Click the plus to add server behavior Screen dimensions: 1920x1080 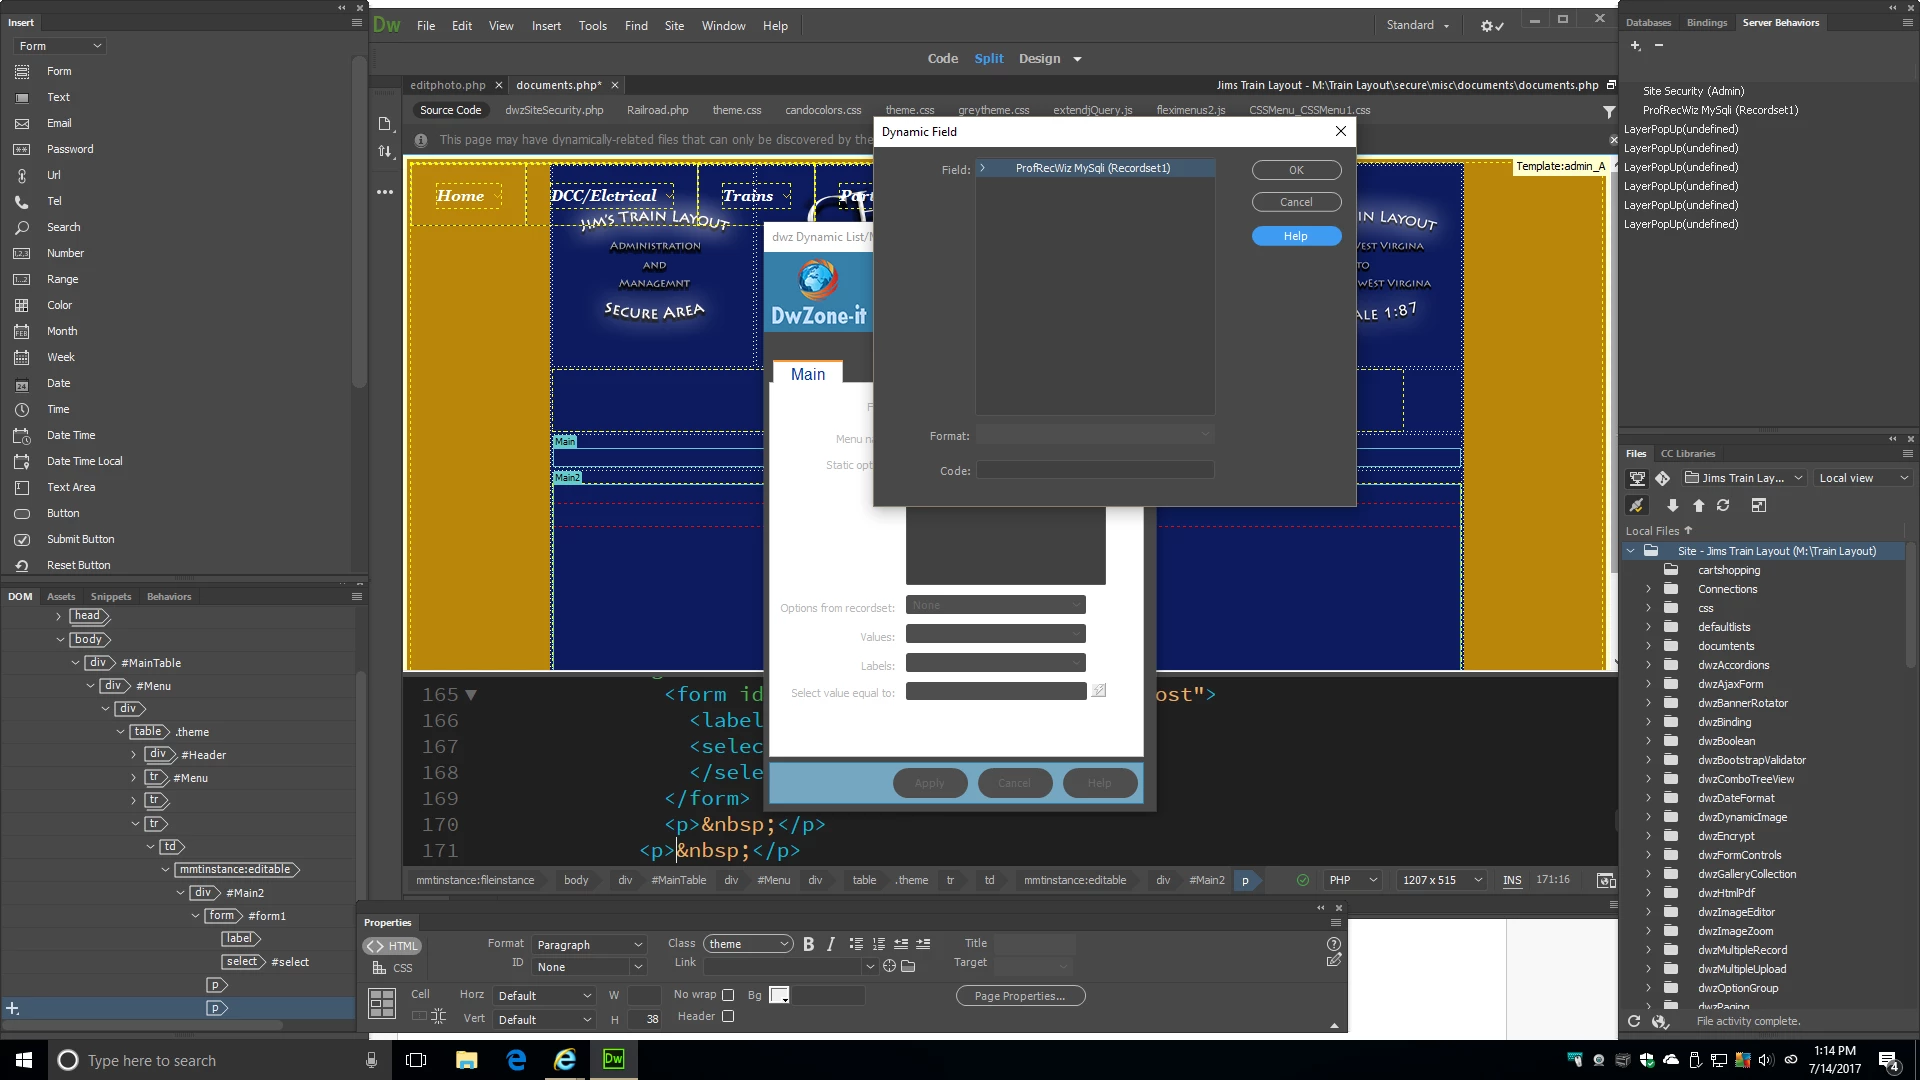[1635, 46]
